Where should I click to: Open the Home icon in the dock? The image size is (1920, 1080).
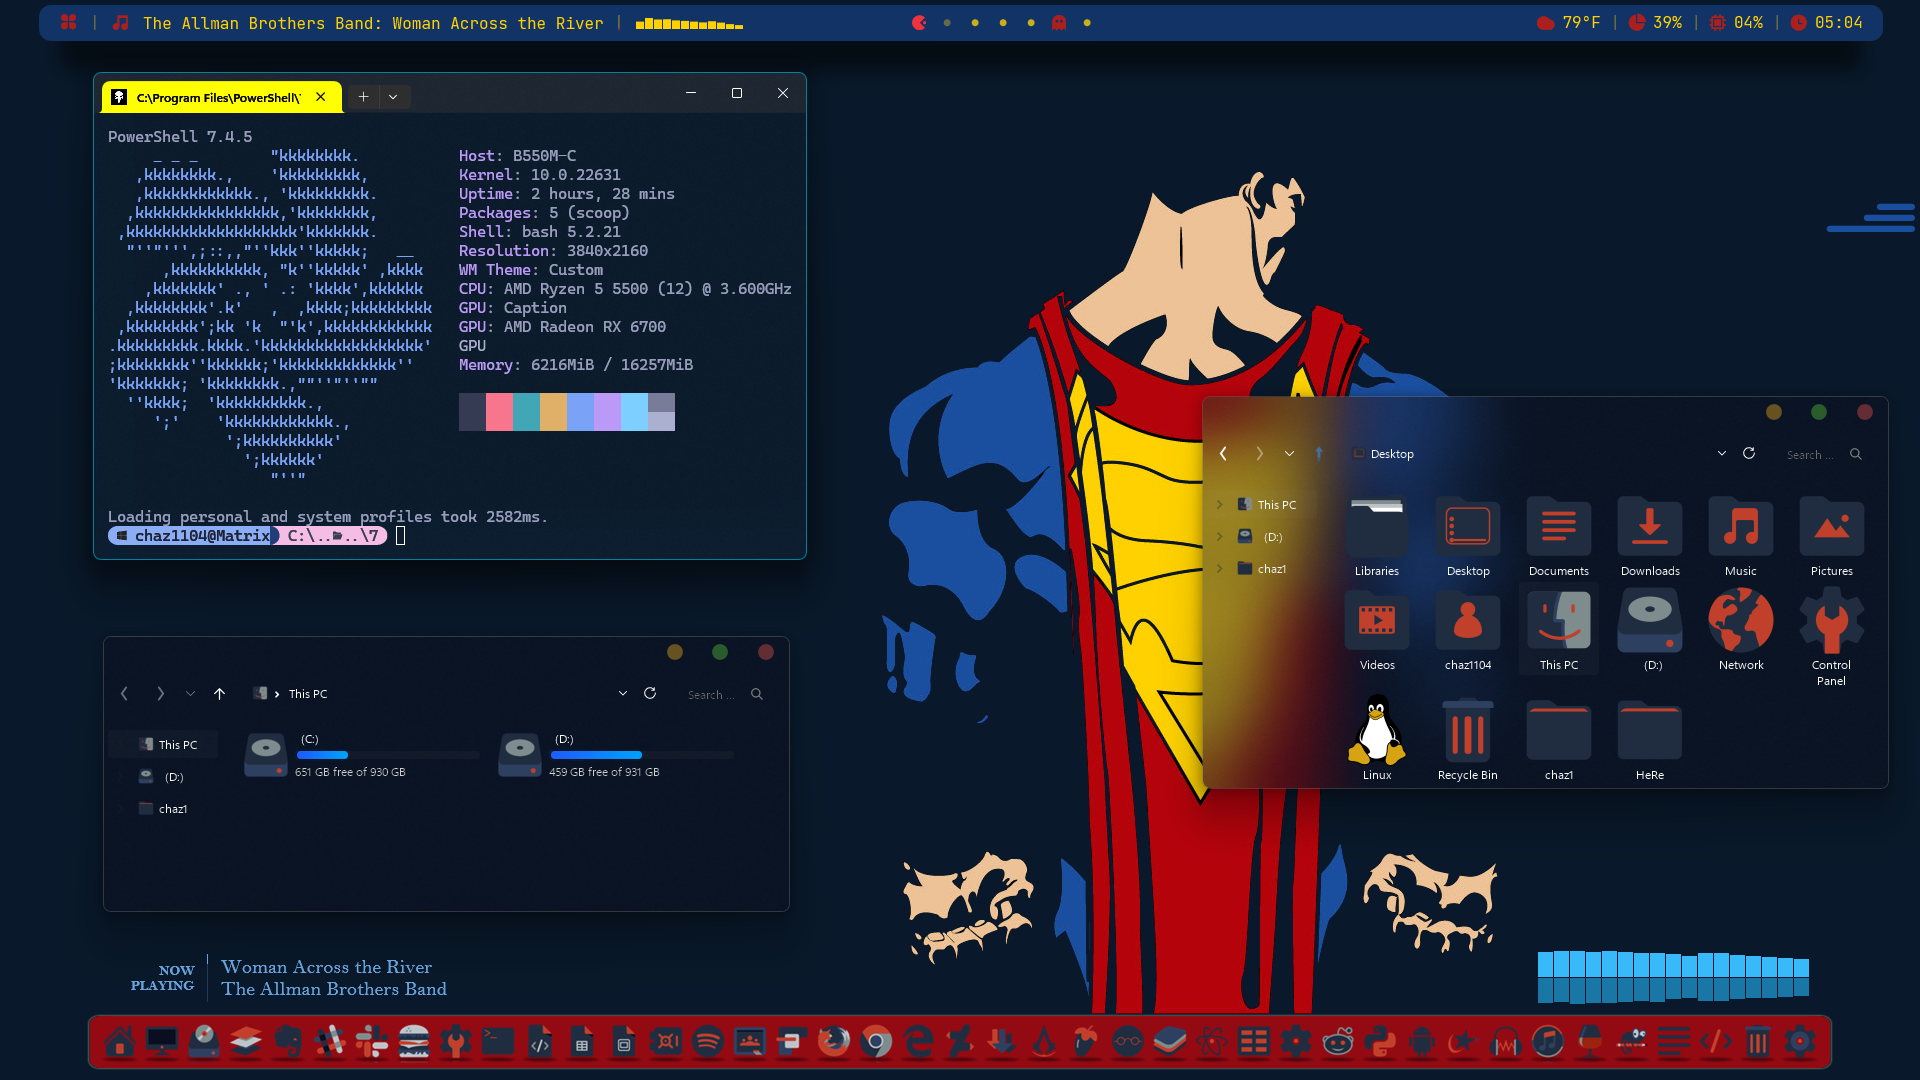(x=120, y=1042)
